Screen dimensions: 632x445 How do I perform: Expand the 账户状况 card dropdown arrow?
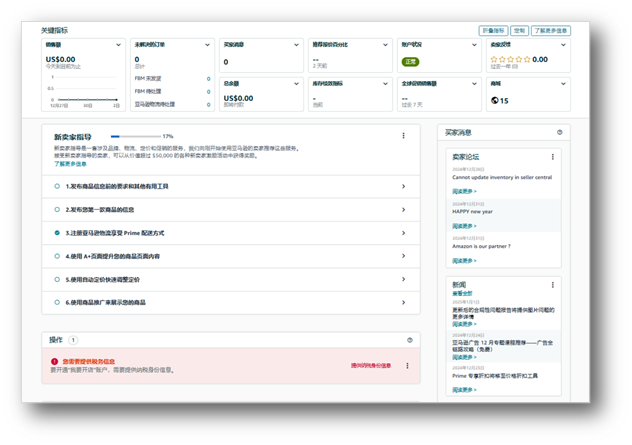click(474, 45)
